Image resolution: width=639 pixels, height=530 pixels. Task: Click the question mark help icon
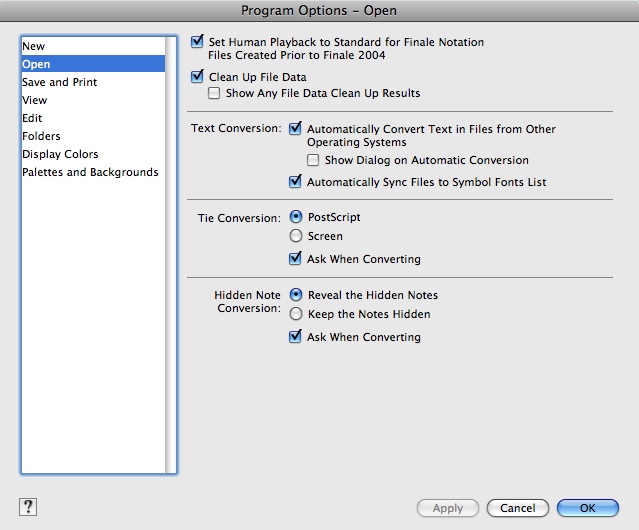point(28,507)
